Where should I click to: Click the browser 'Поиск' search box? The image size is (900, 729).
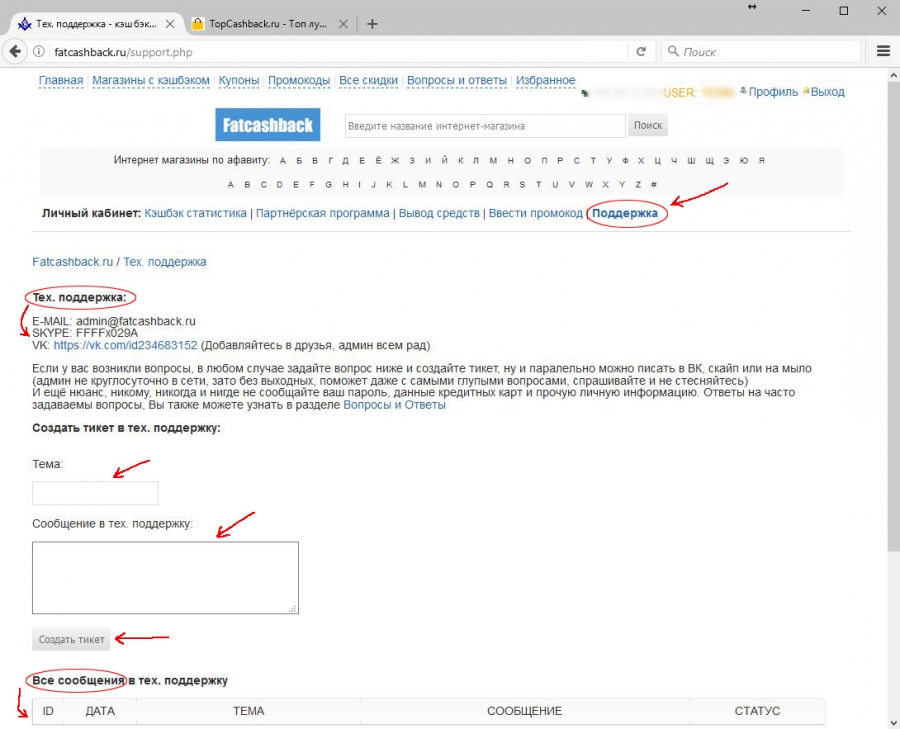[x=761, y=52]
